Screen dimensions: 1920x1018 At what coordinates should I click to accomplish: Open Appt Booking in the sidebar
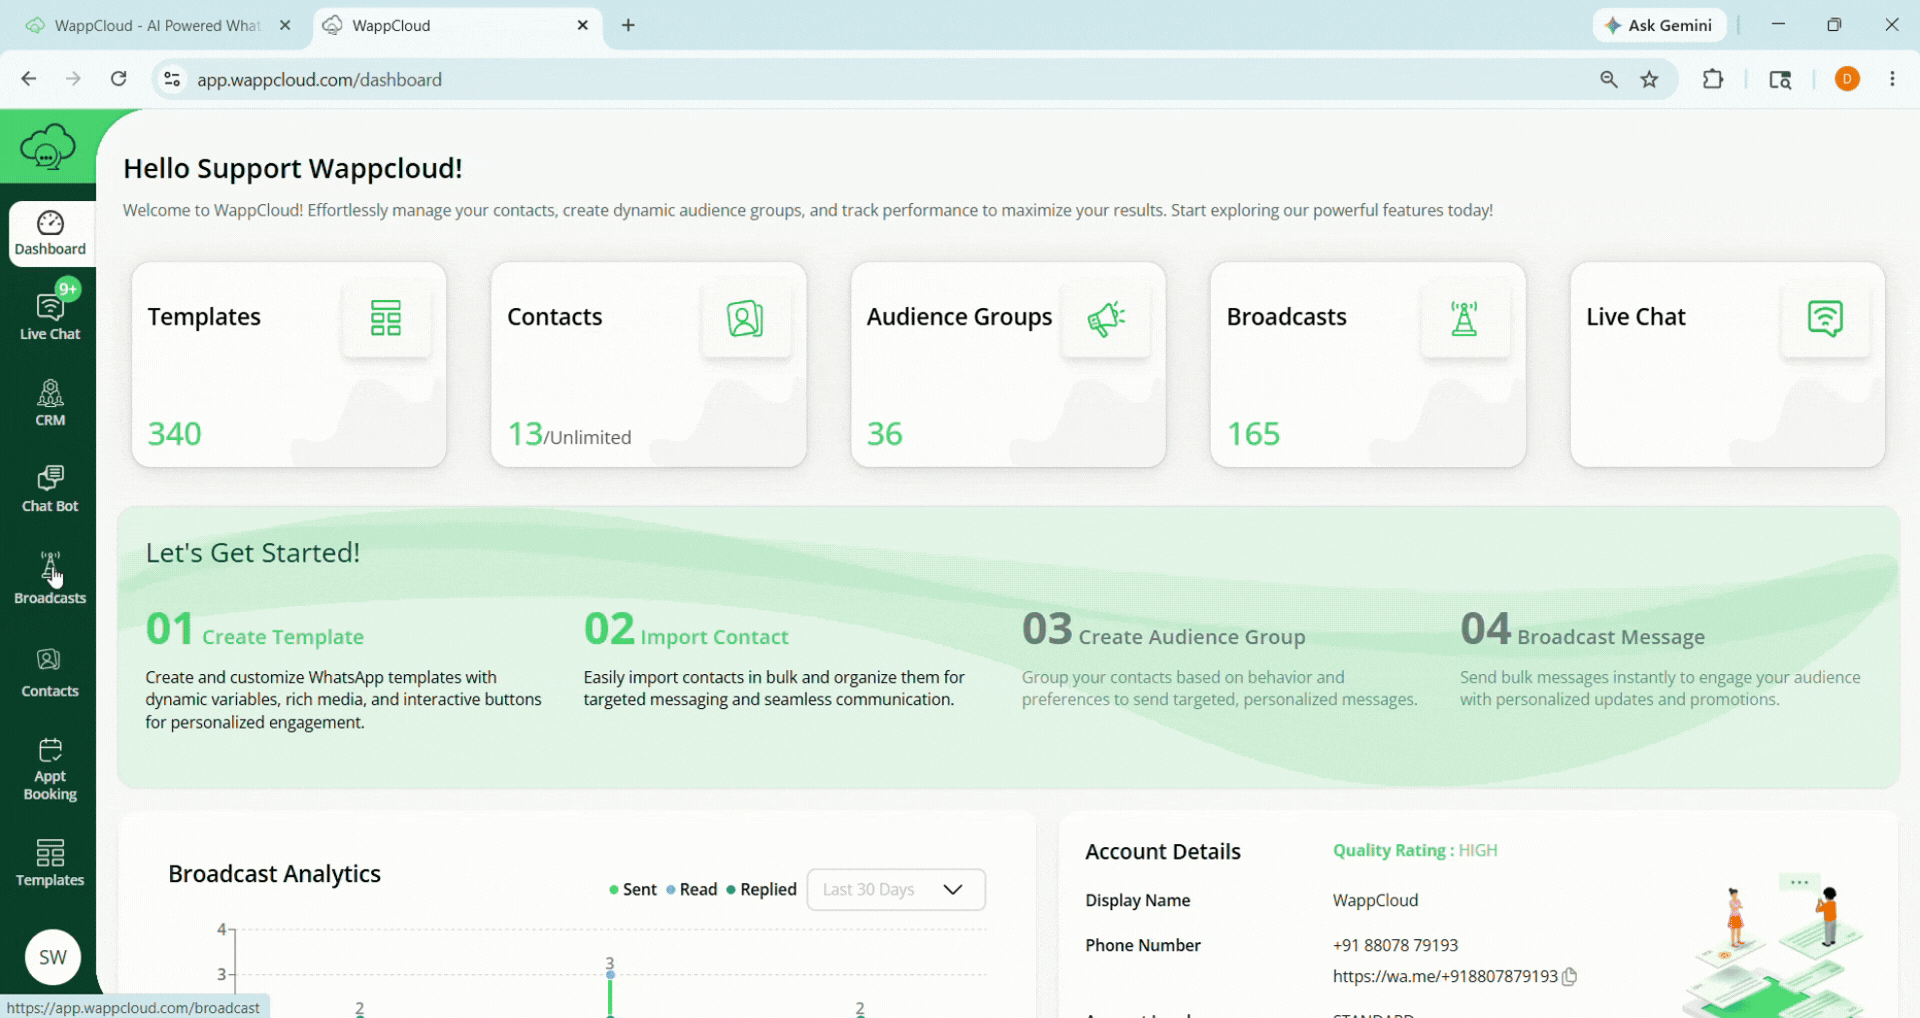(x=50, y=769)
